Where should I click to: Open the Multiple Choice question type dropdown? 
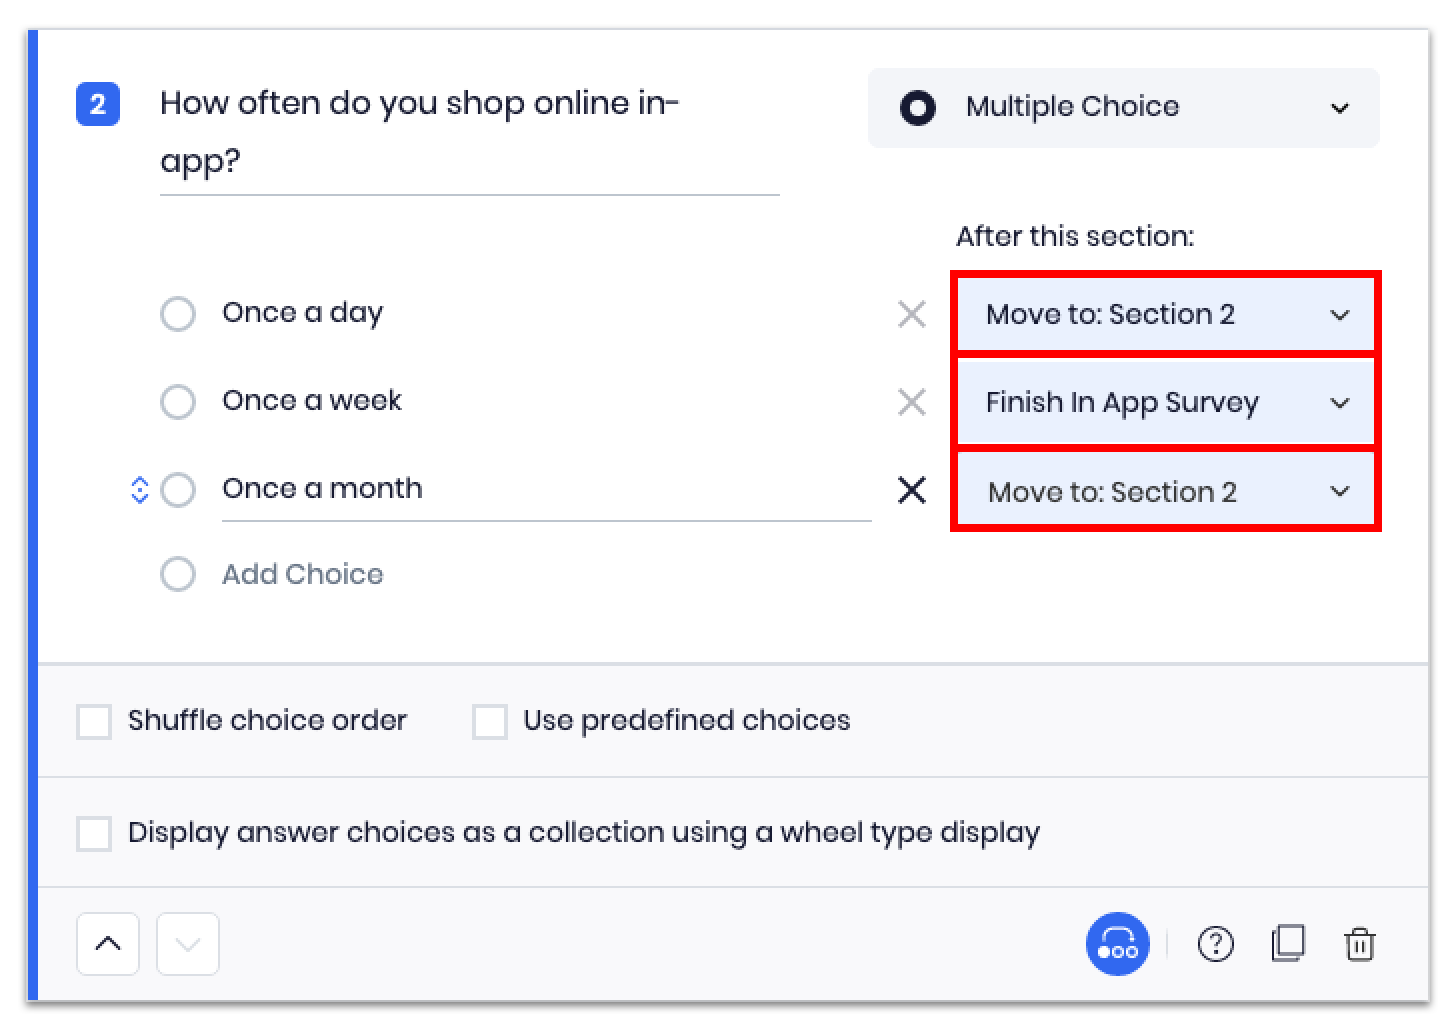click(1123, 108)
